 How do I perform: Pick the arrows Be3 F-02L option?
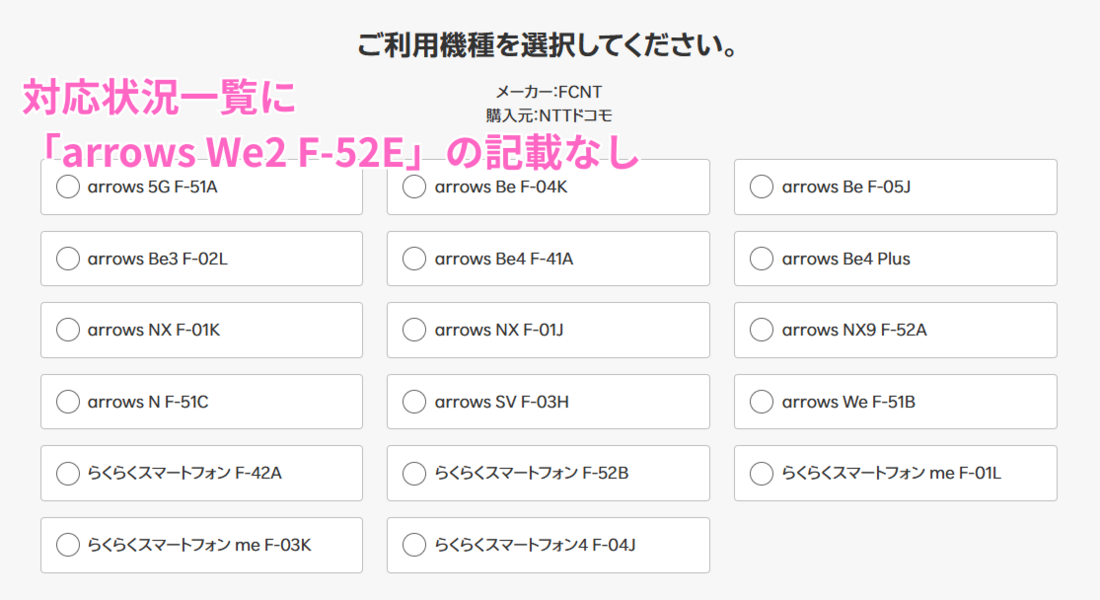(x=68, y=259)
